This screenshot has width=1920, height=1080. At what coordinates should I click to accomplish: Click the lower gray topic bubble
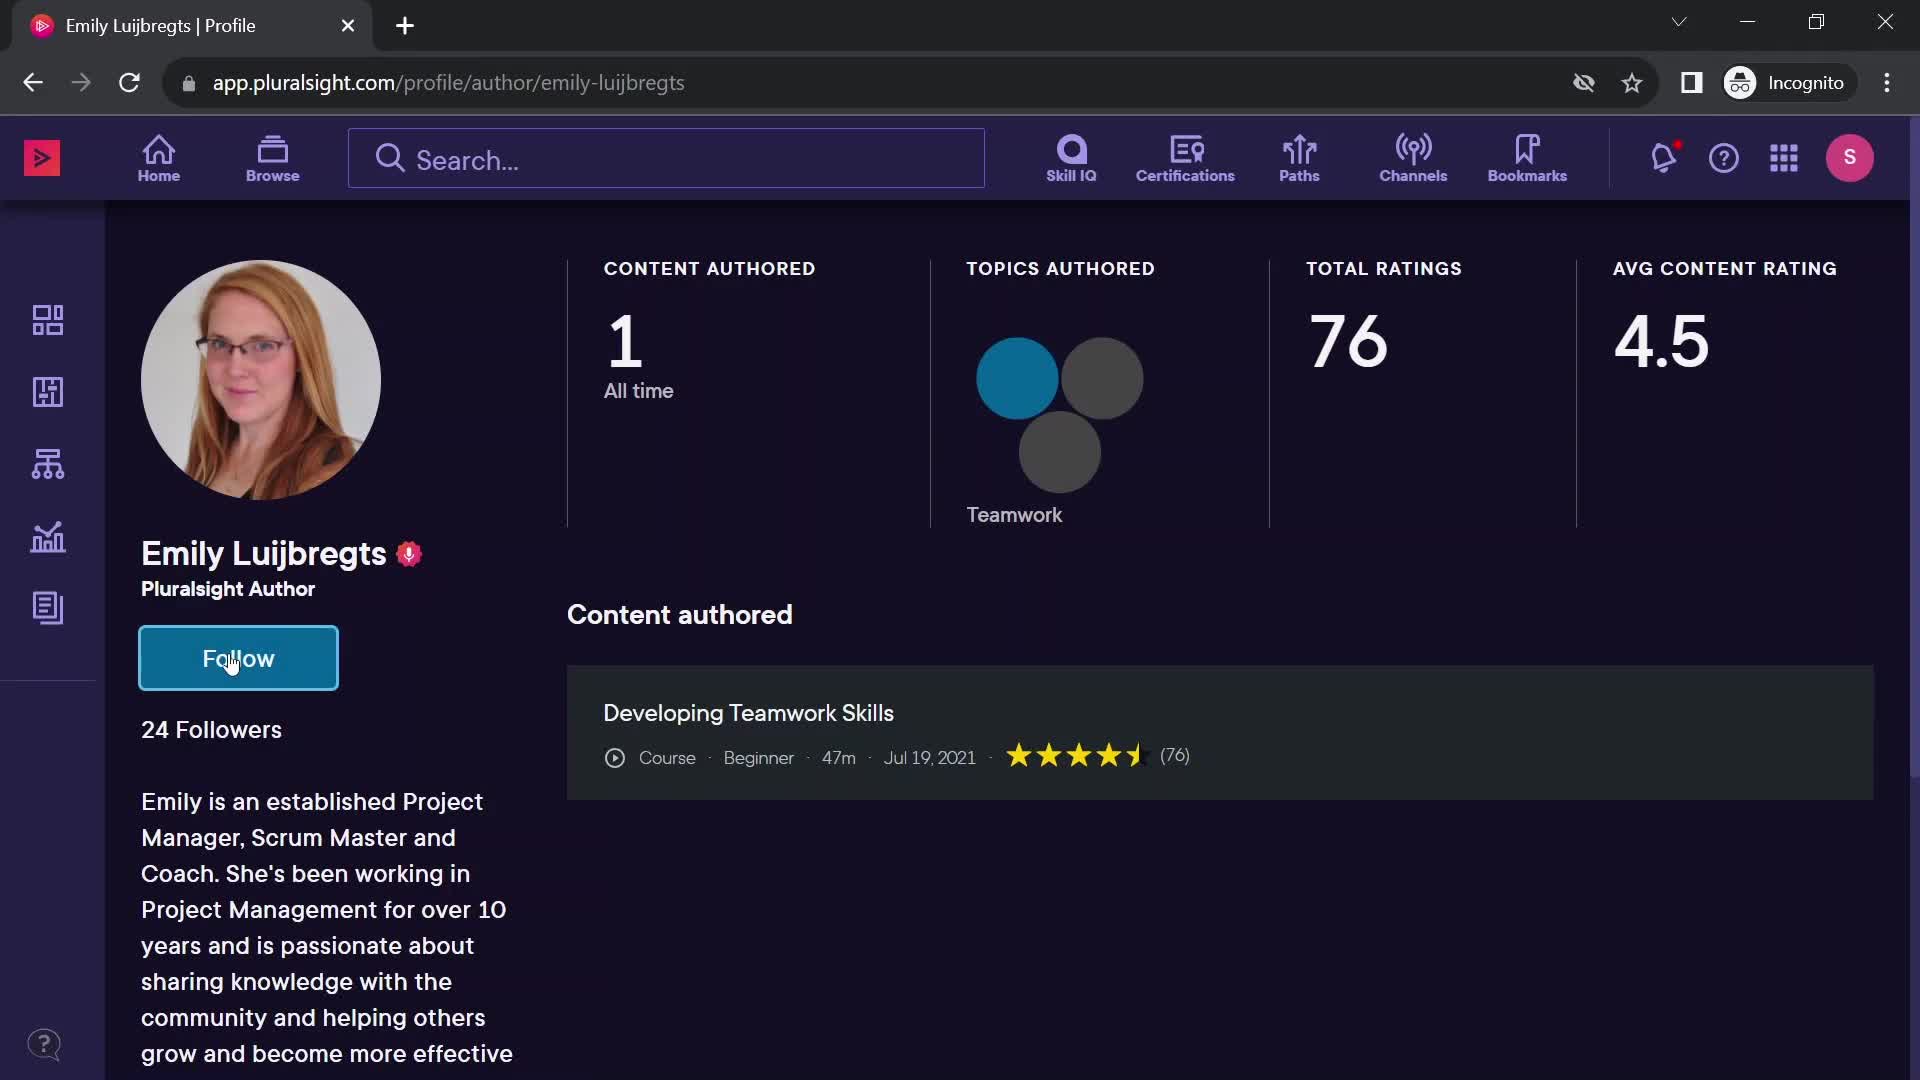point(1060,452)
